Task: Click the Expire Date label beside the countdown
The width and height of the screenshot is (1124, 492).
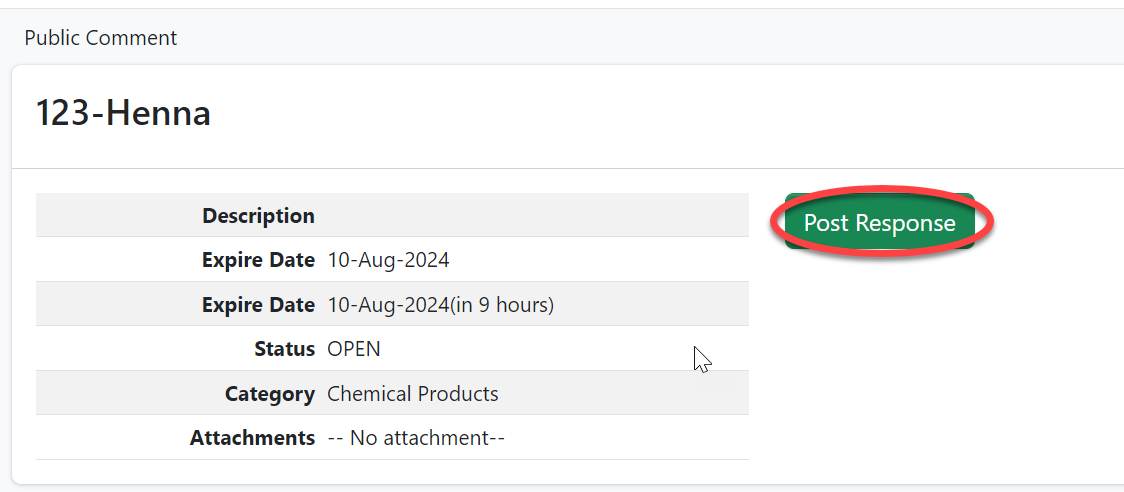Action: pos(258,305)
